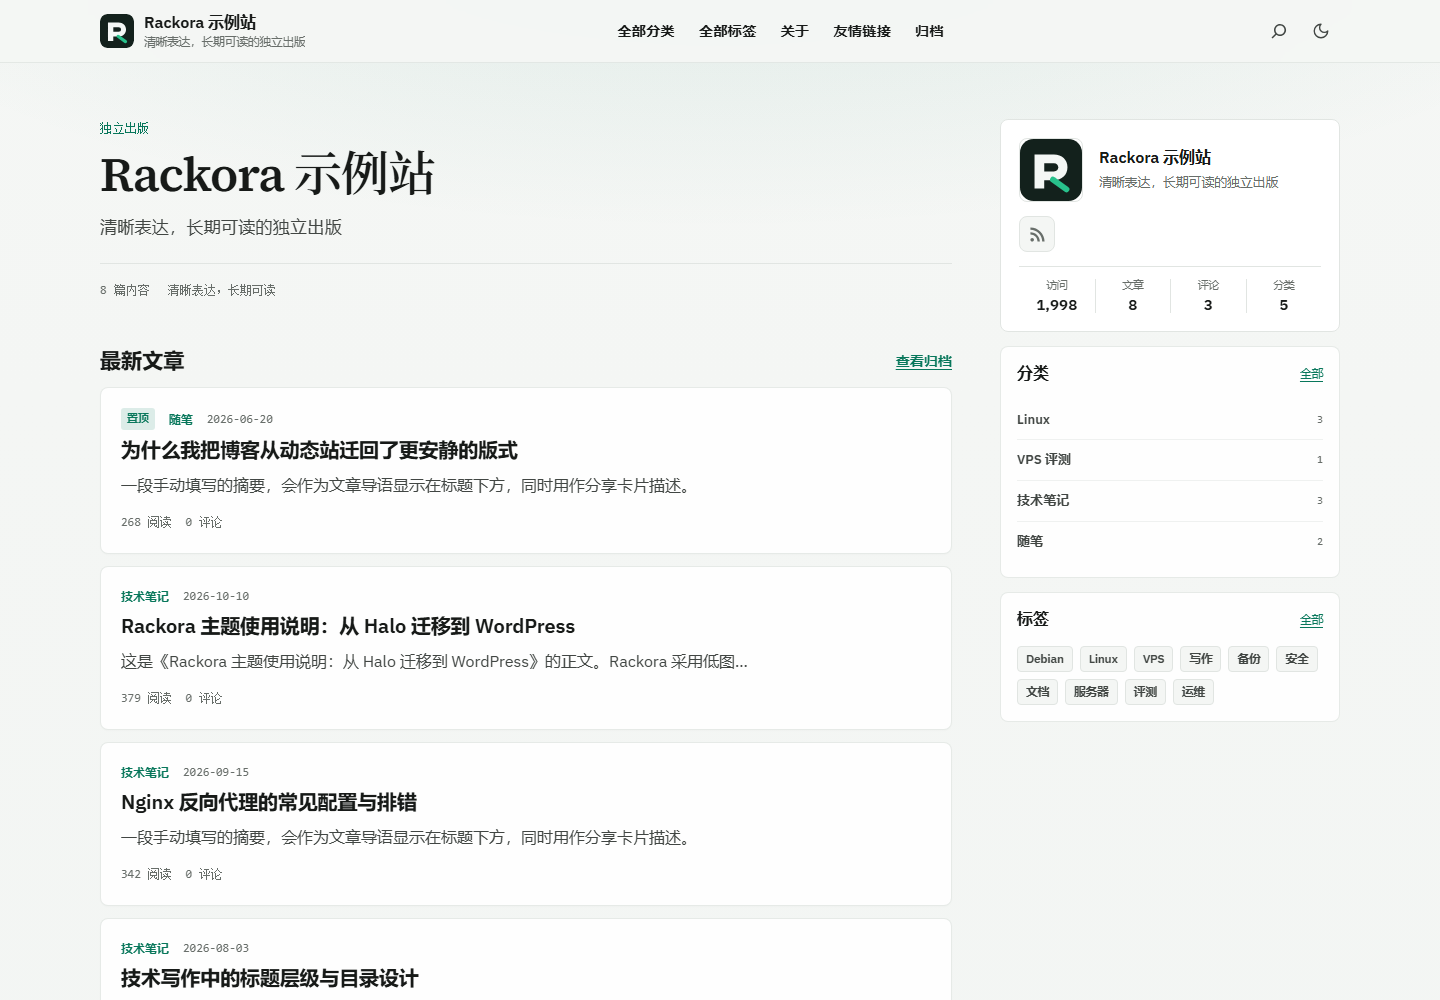Select the 运维 tag
Image resolution: width=1440 pixels, height=1000 pixels.
[1193, 692]
